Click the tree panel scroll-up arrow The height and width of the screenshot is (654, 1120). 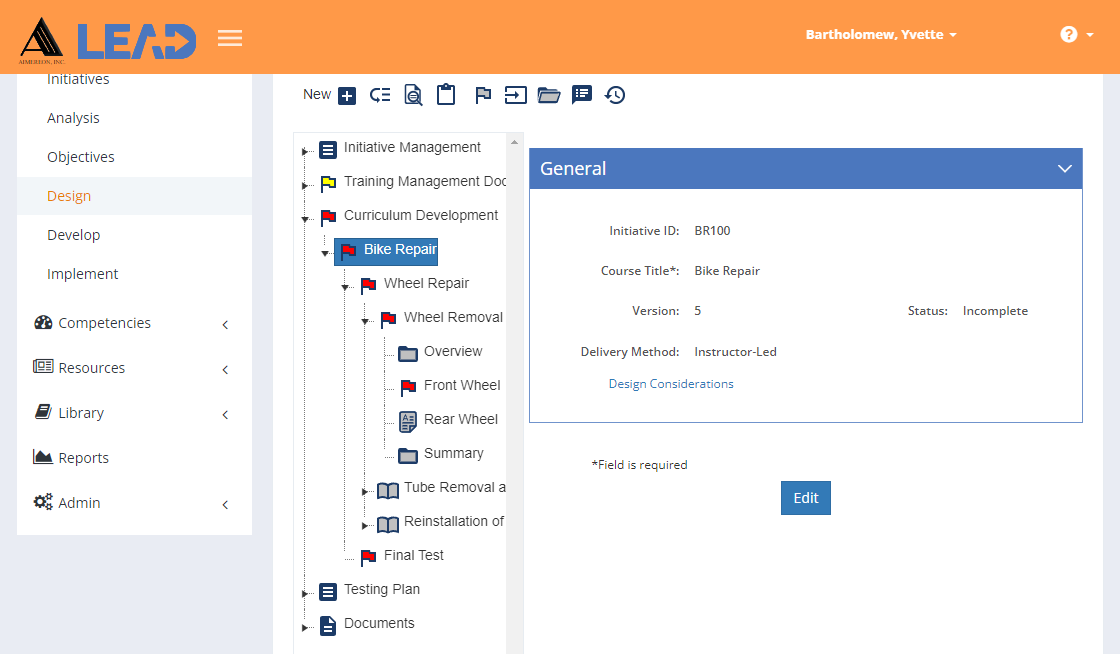pyautogui.click(x=514, y=142)
